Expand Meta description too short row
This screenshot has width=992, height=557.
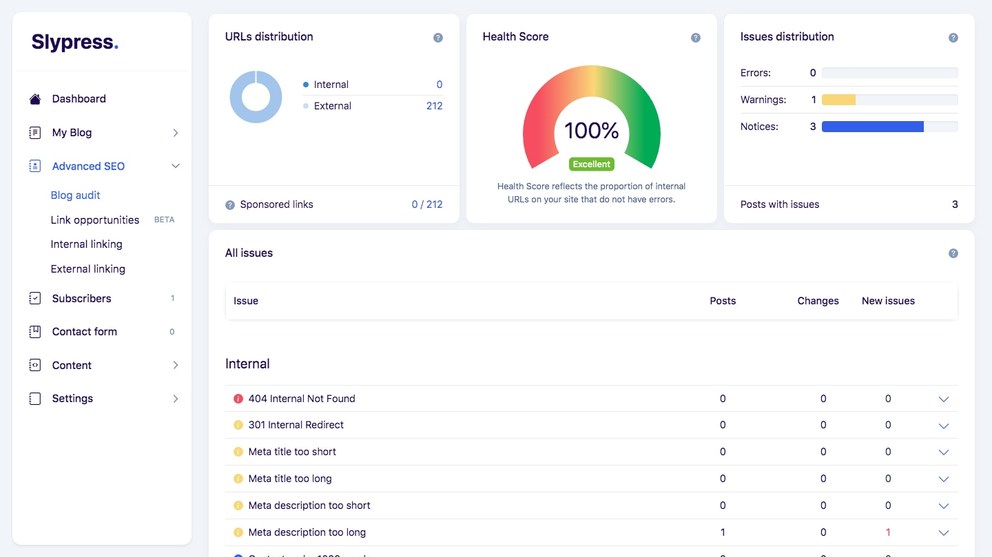(x=943, y=506)
